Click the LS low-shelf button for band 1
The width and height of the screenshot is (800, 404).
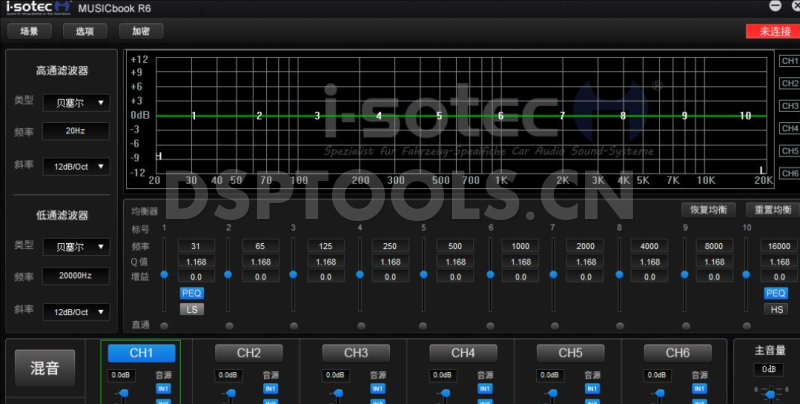click(191, 309)
